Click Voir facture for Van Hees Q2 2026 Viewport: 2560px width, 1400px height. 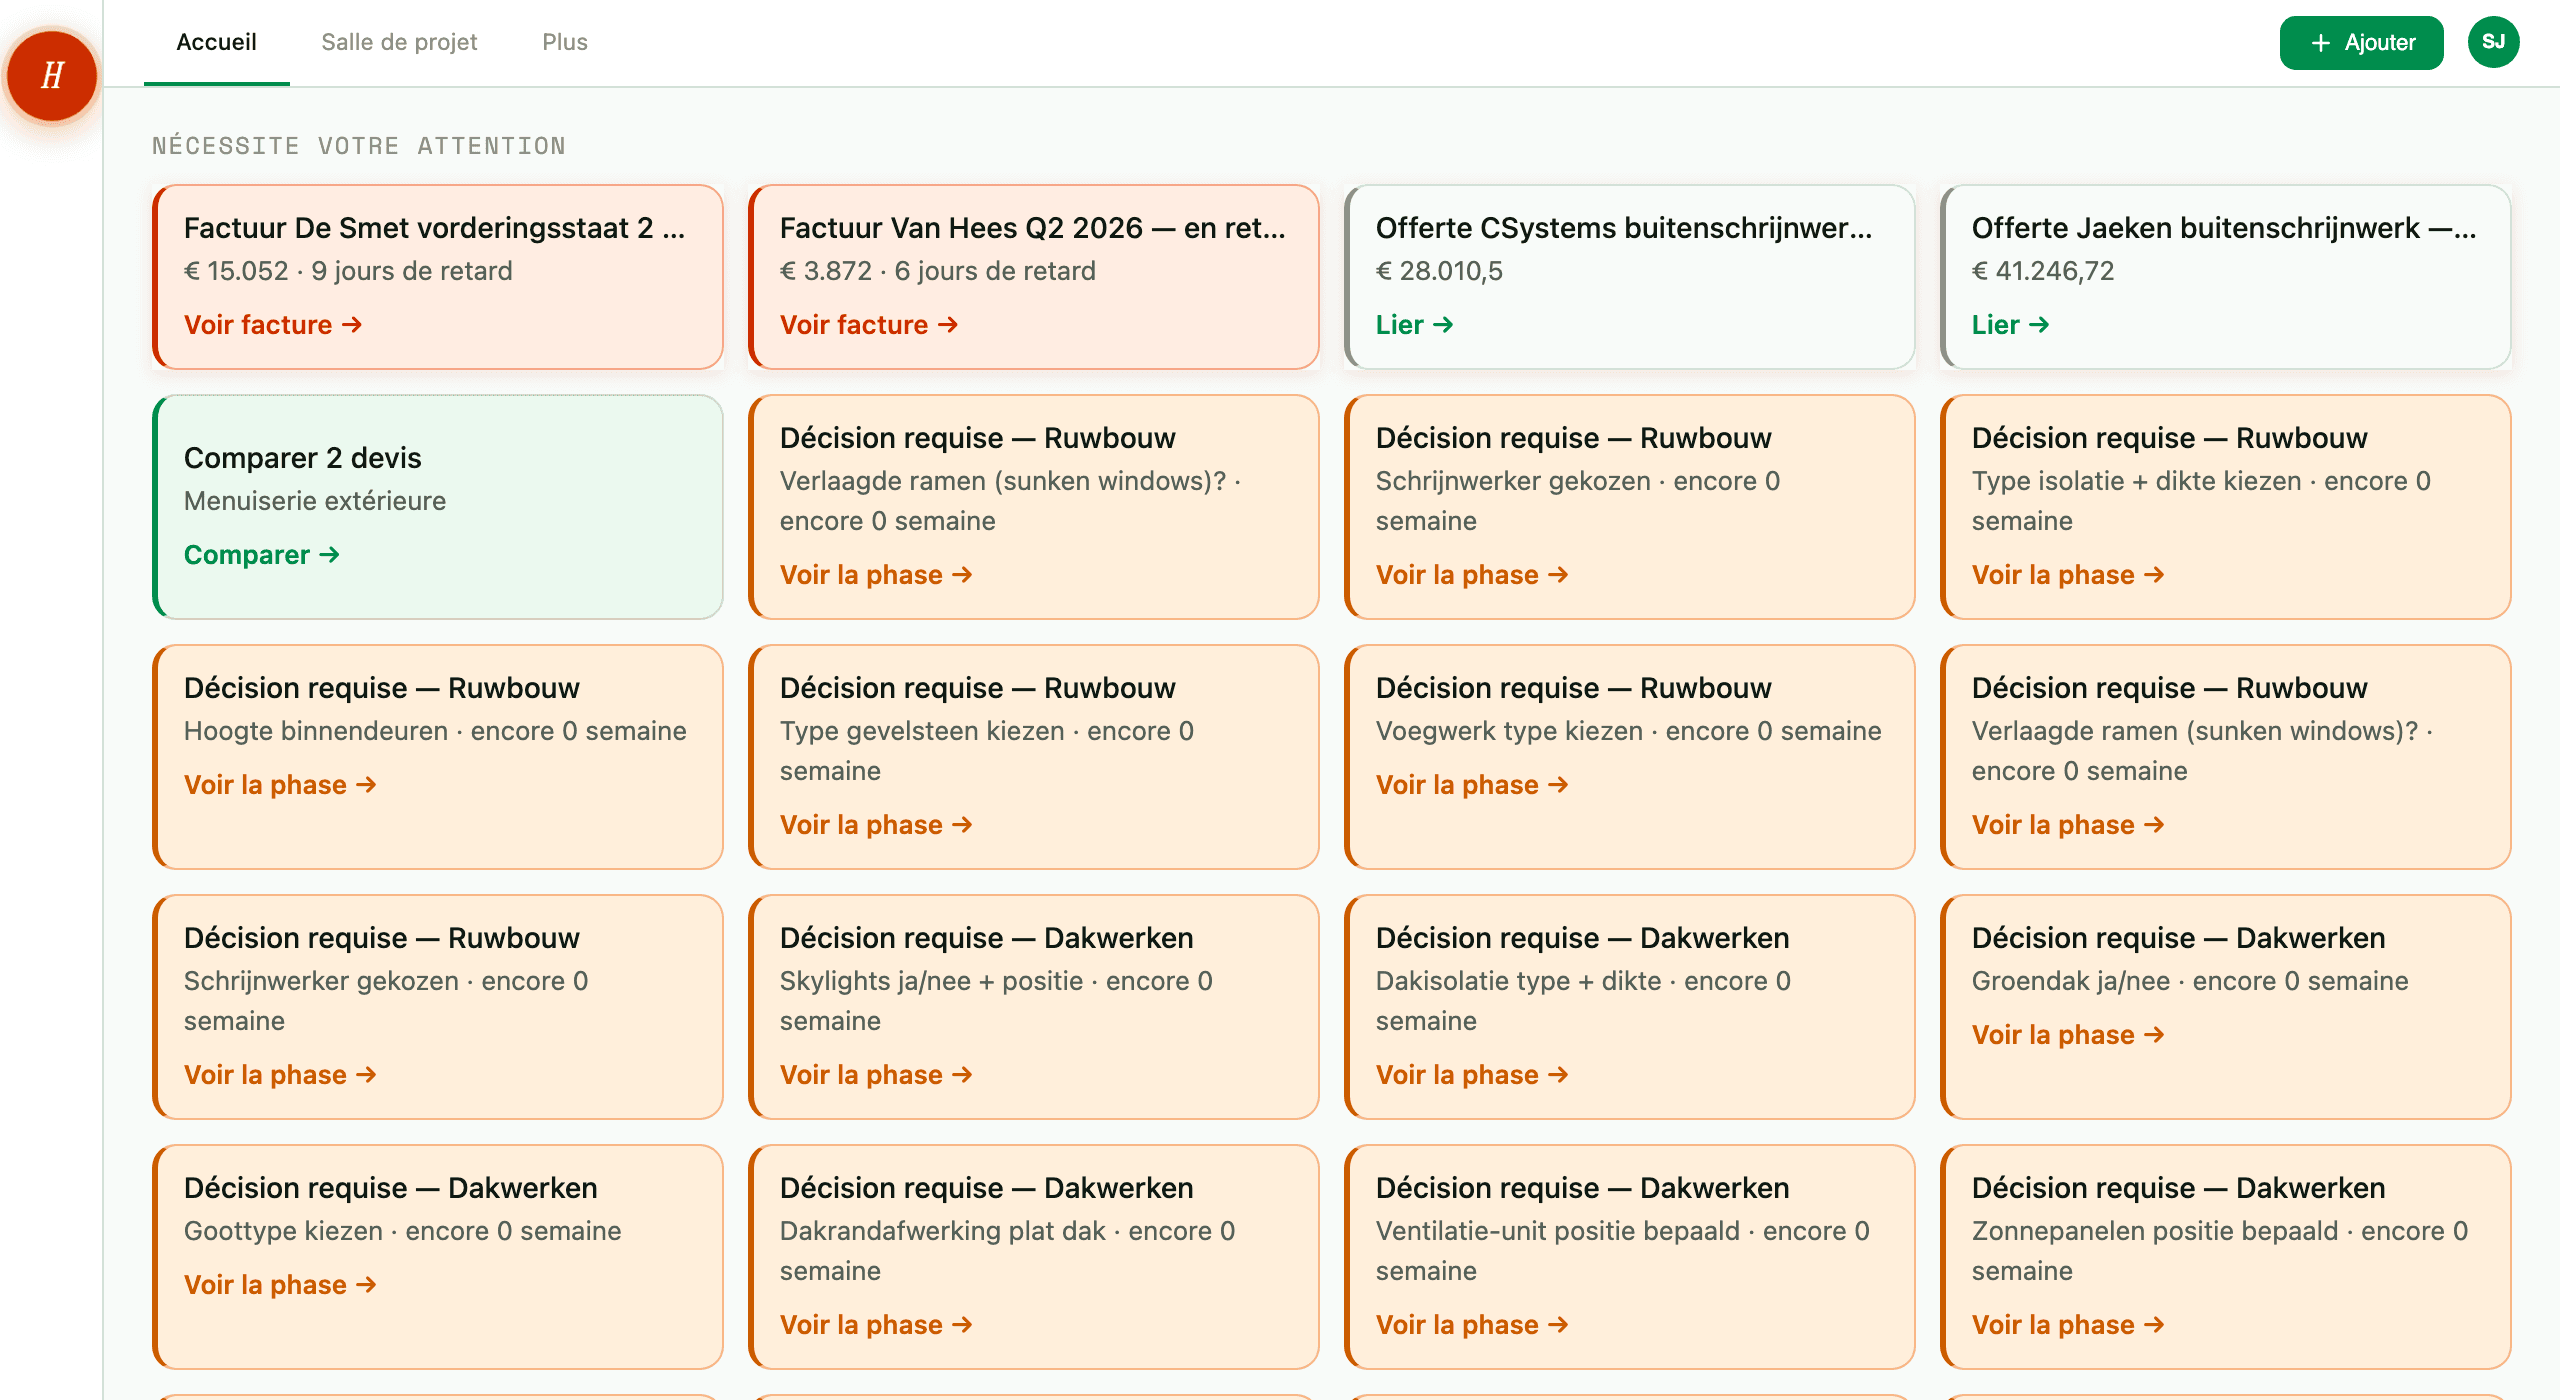(x=869, y=325)
